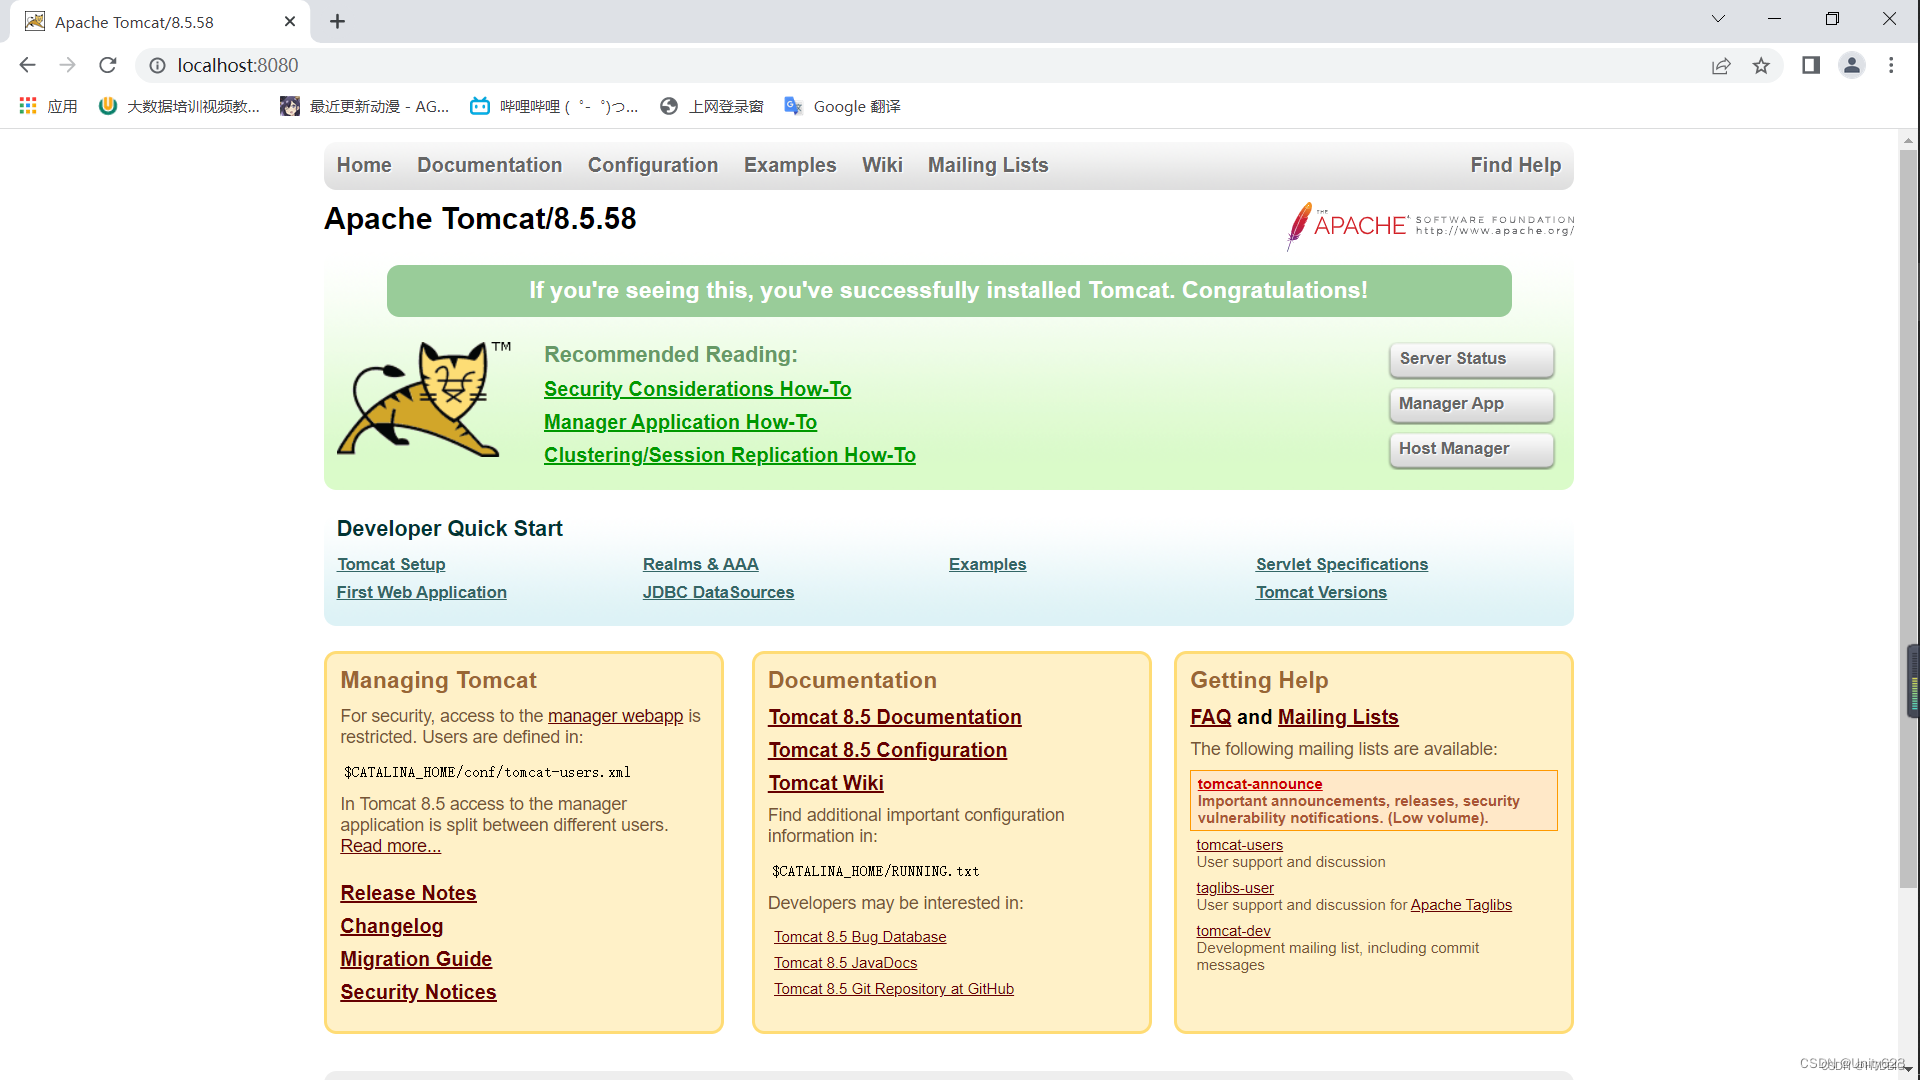Open the bilibili bookmark

pyautogui.click(x=553, y=106)
